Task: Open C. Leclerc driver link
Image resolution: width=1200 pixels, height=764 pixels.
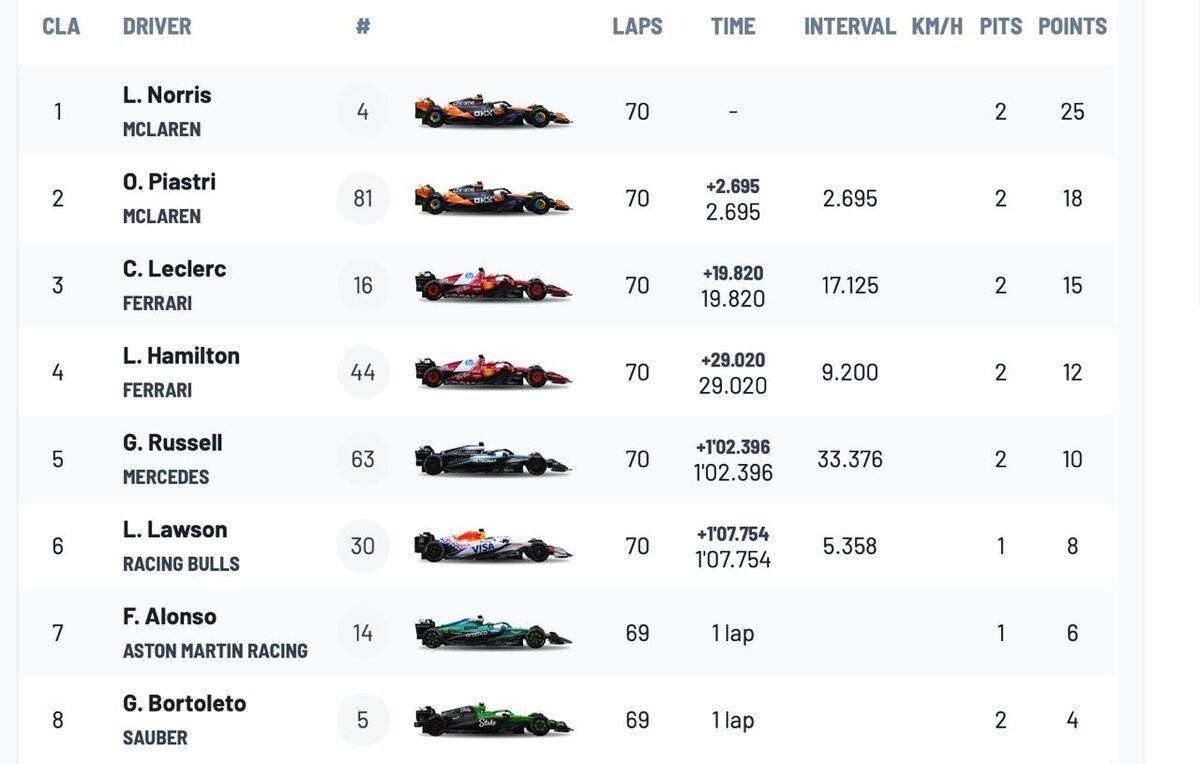Action: pyautogui.click(x=174, y=269)
